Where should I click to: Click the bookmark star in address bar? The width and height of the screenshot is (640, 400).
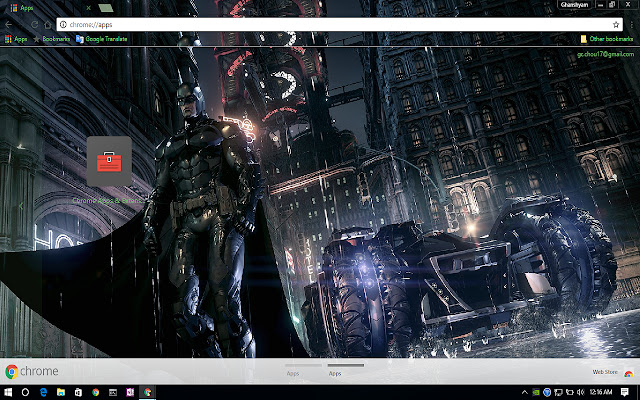tap(616, 23)
